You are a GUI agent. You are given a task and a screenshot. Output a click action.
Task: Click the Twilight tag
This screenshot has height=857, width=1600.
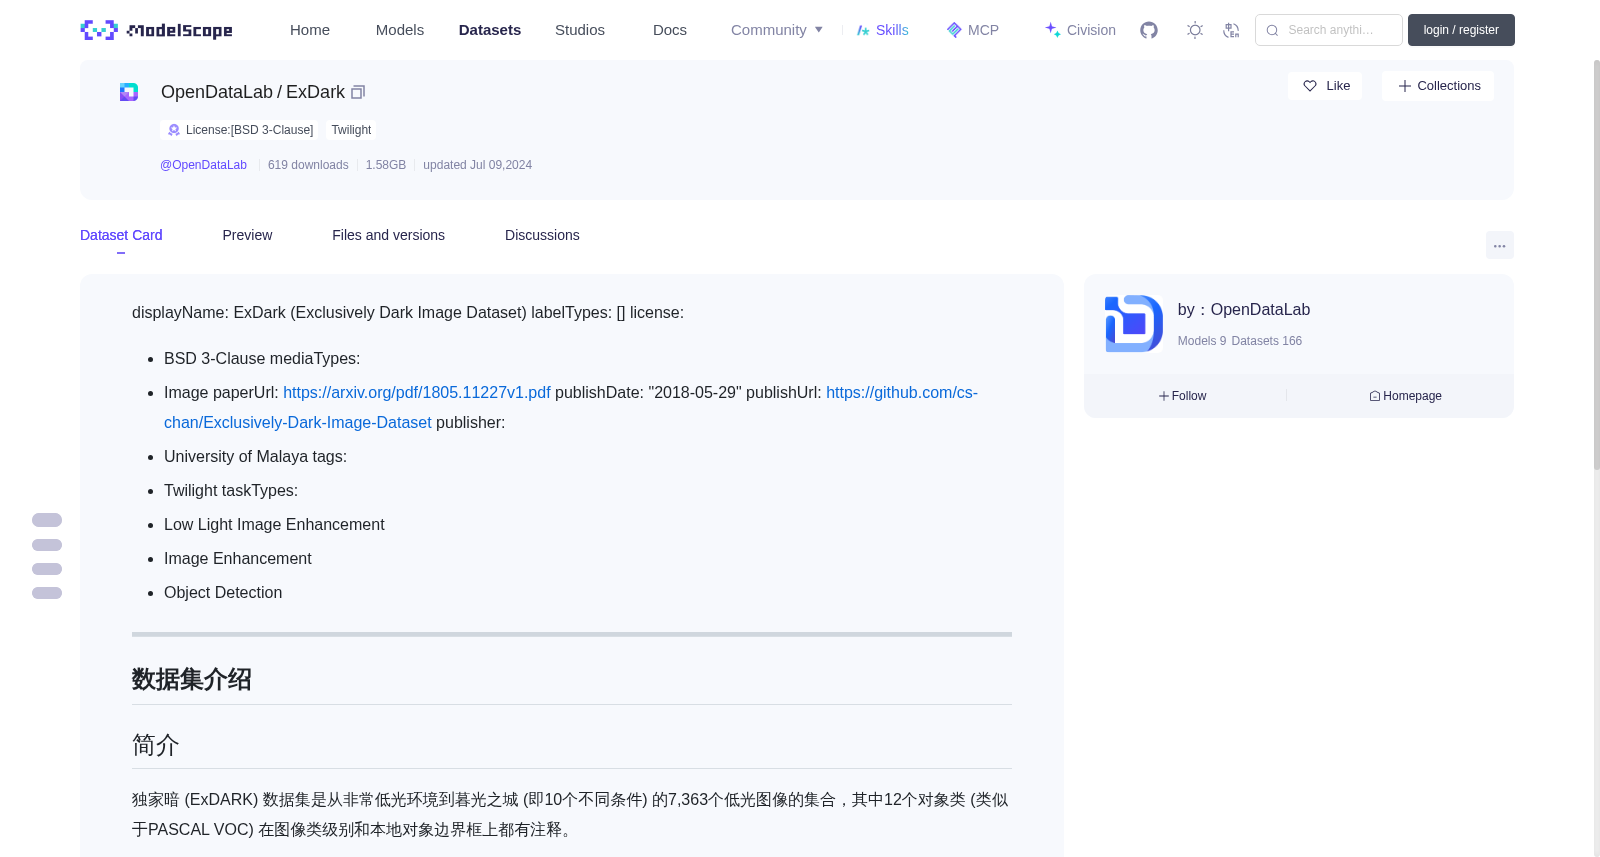pos(351,130)
